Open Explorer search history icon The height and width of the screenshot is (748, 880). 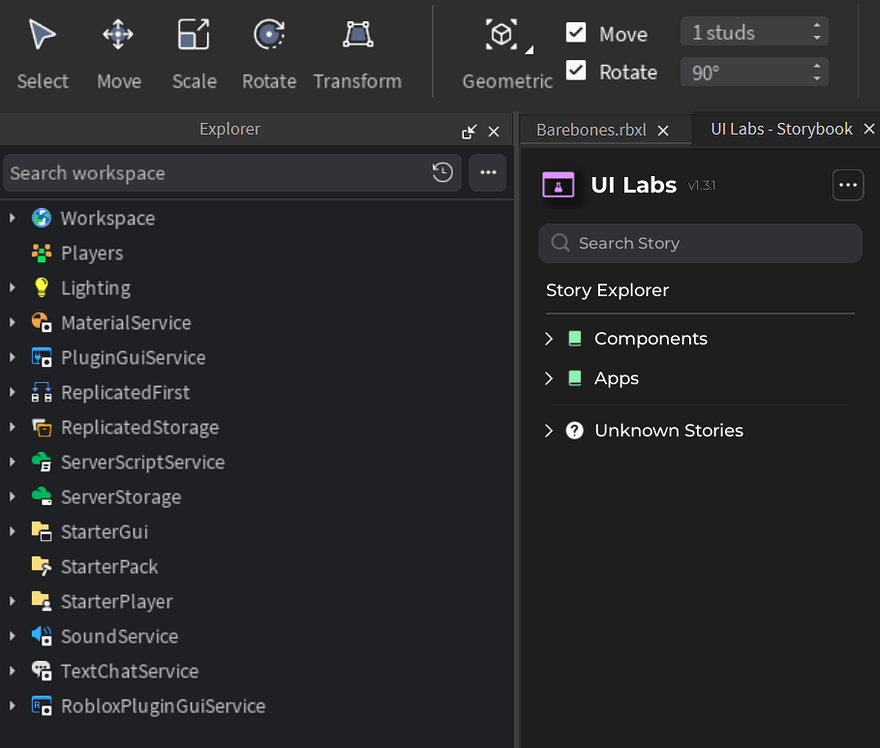point(442,172)
